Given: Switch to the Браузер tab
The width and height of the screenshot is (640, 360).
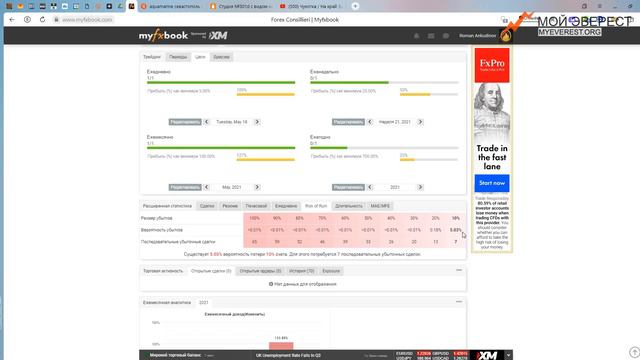Looking at the screenshot, I should [x=221, y=57].
